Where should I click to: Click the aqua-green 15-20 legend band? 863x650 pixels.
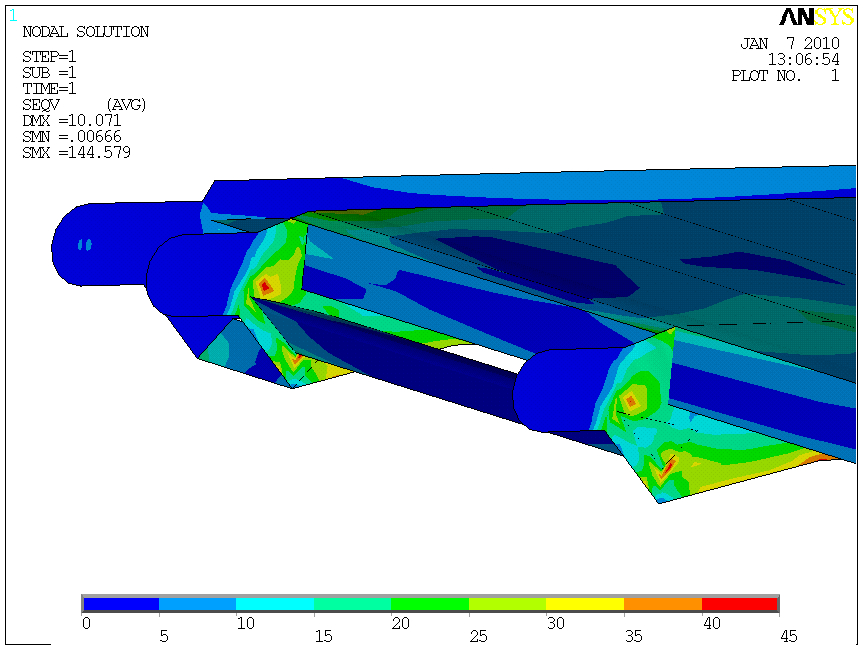[353, 604]
